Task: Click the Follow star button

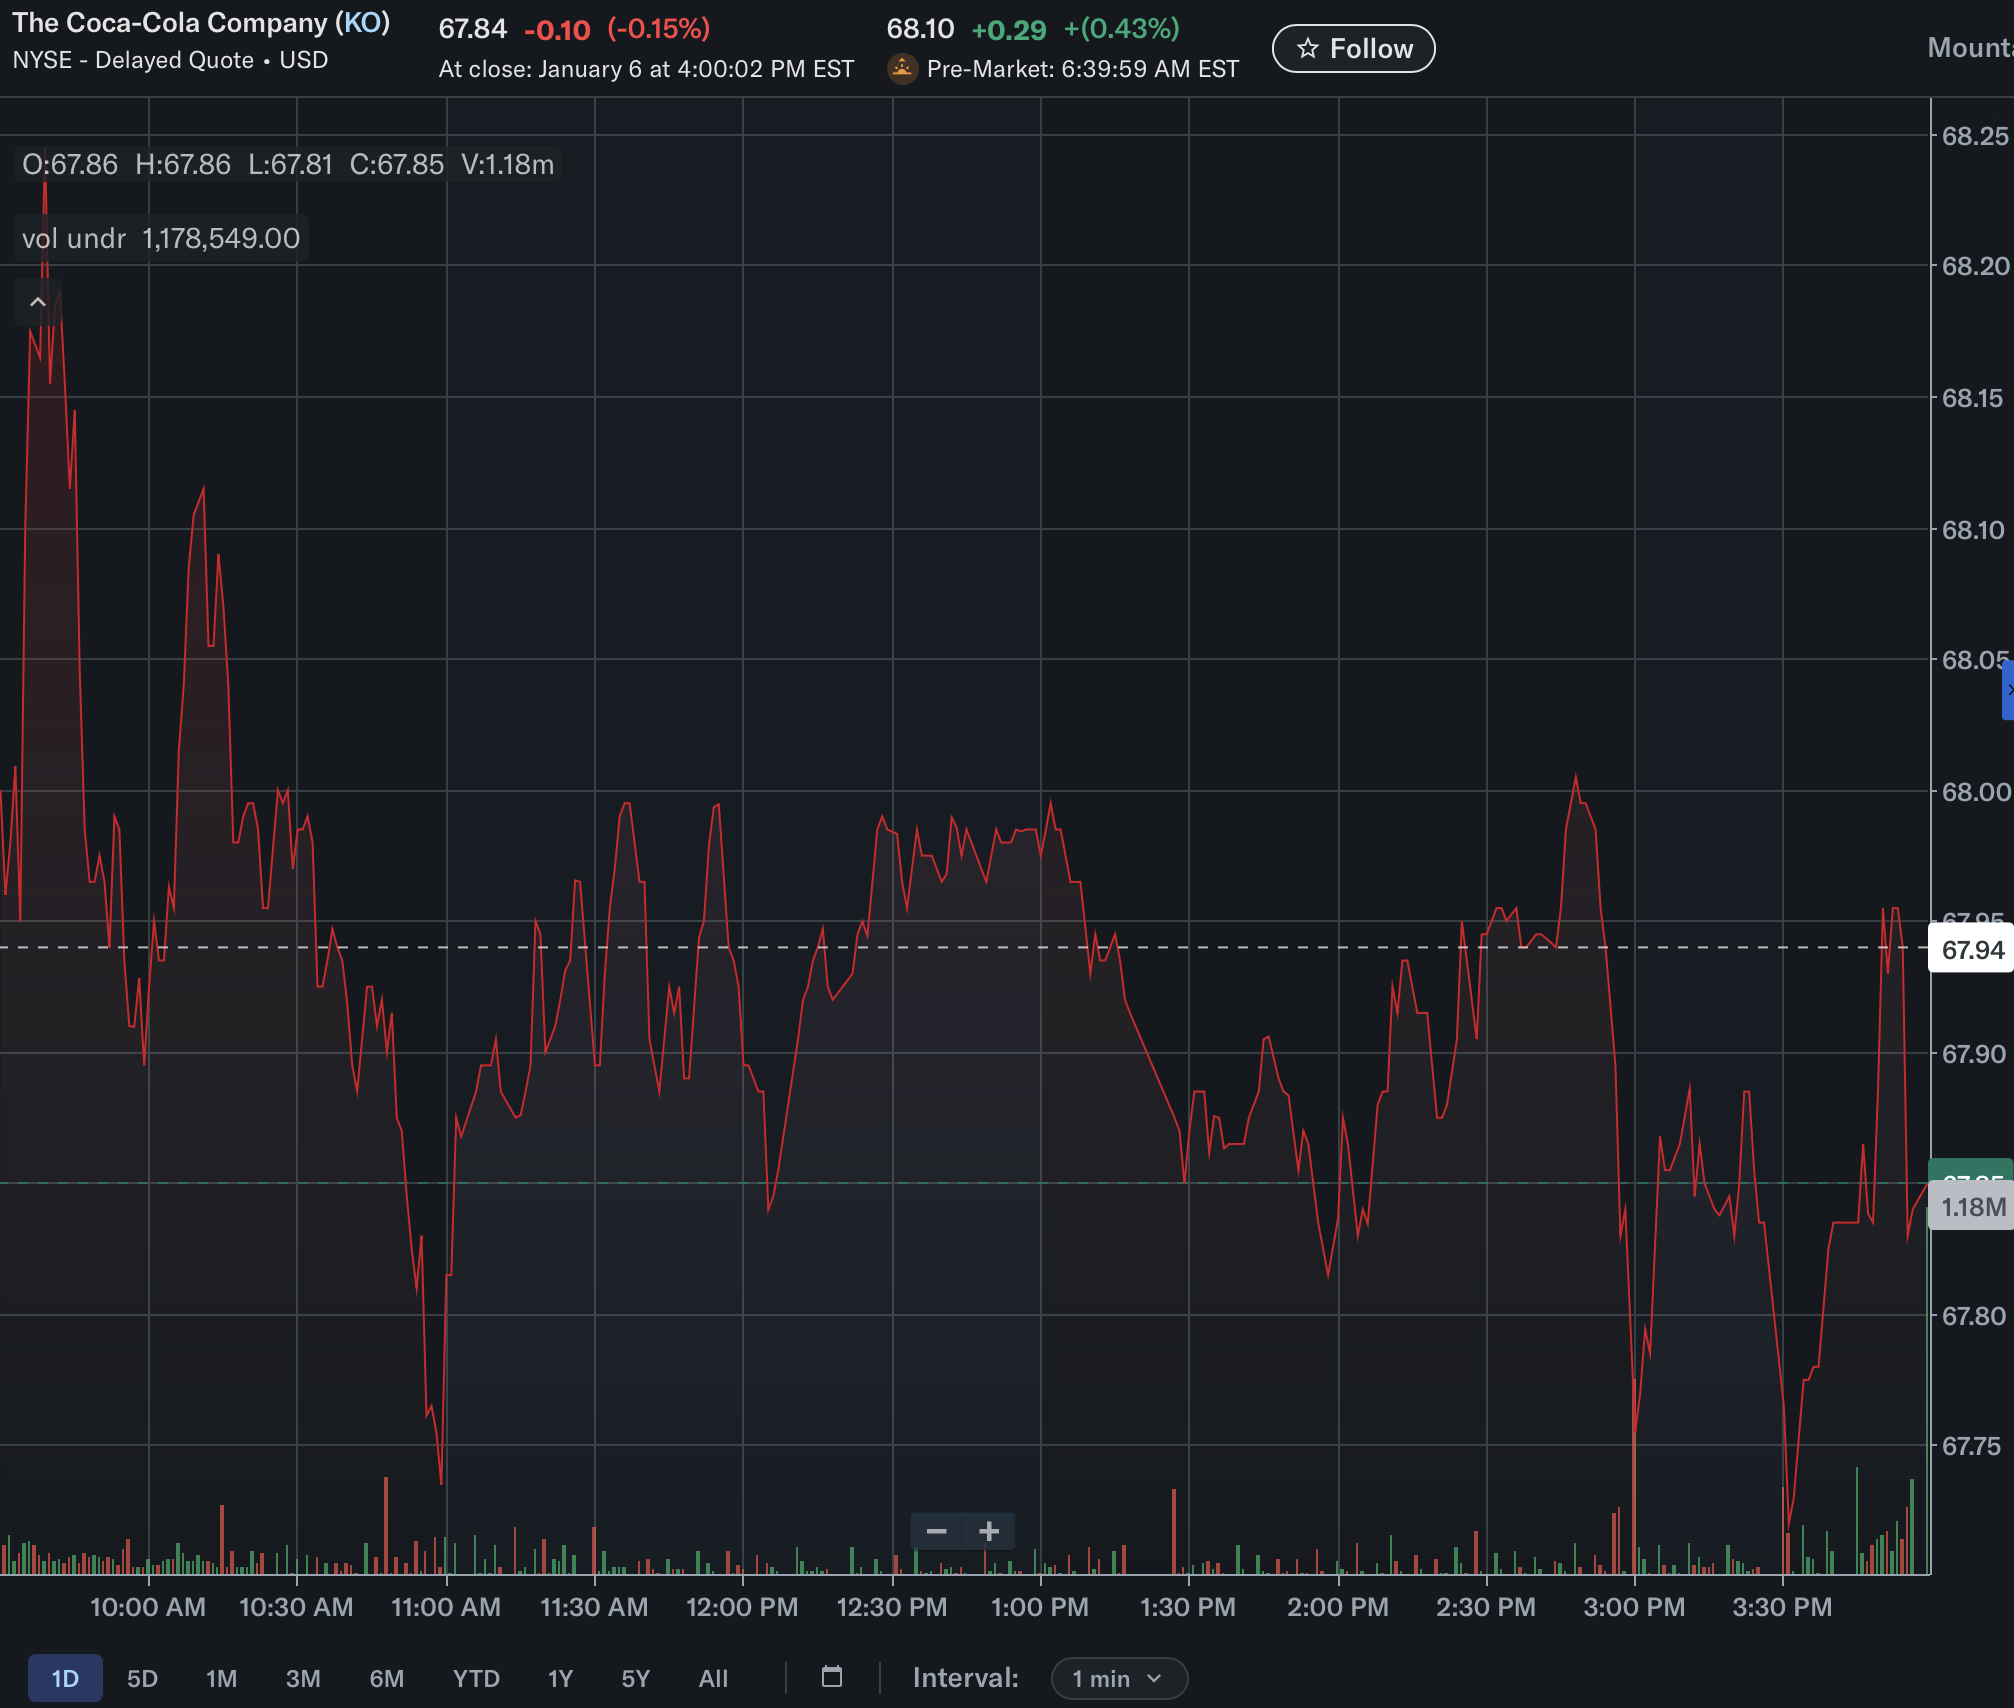Action: coord(1353,49)
